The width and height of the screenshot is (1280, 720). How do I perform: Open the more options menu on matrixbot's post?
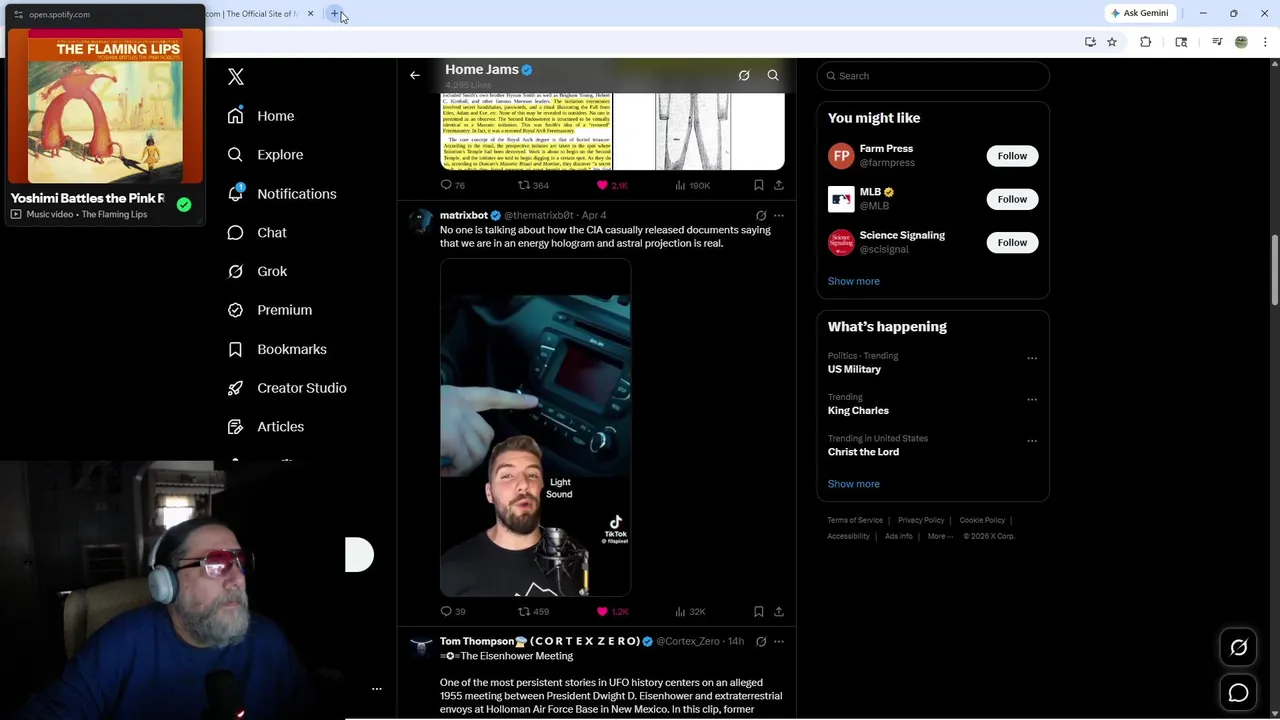[x=779, y=215]
